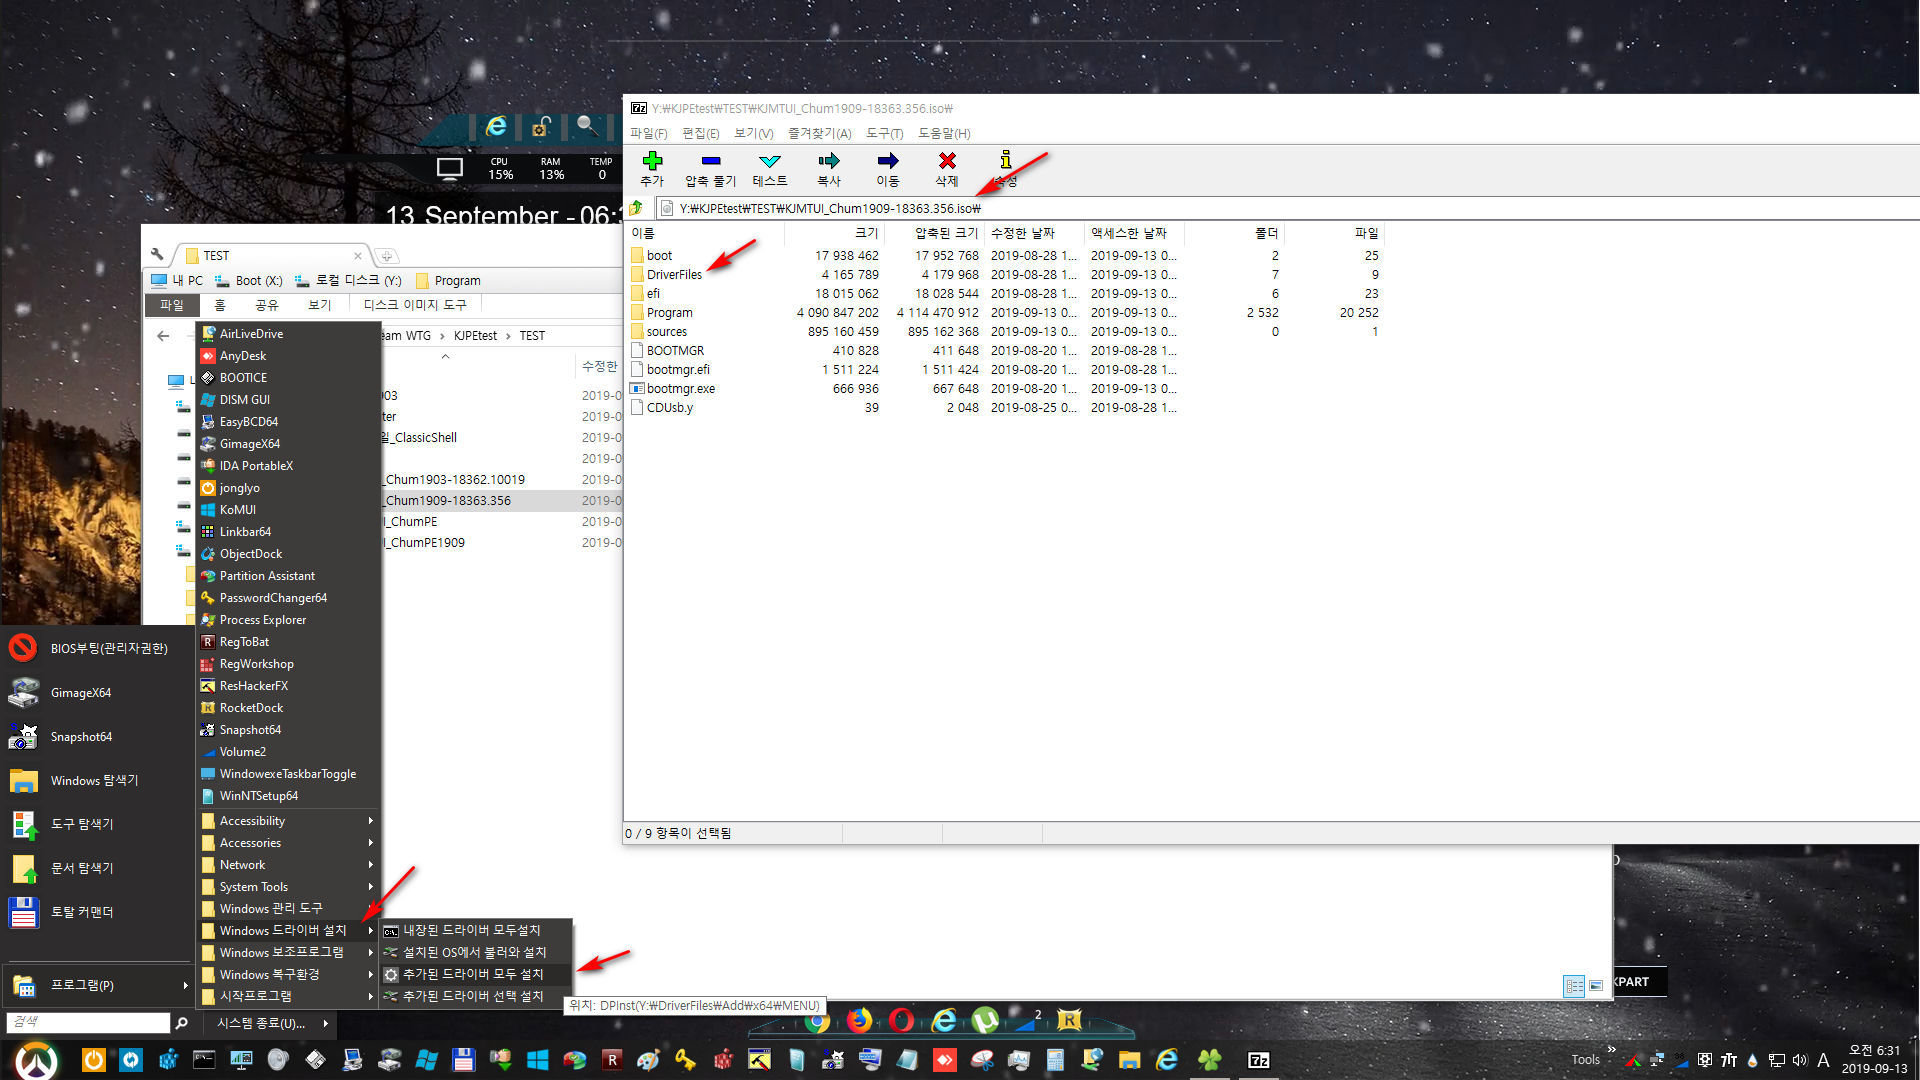1920x1080 pixels.
Task: Go up one folder level in 7-Zip
Action: click(636, 208)
